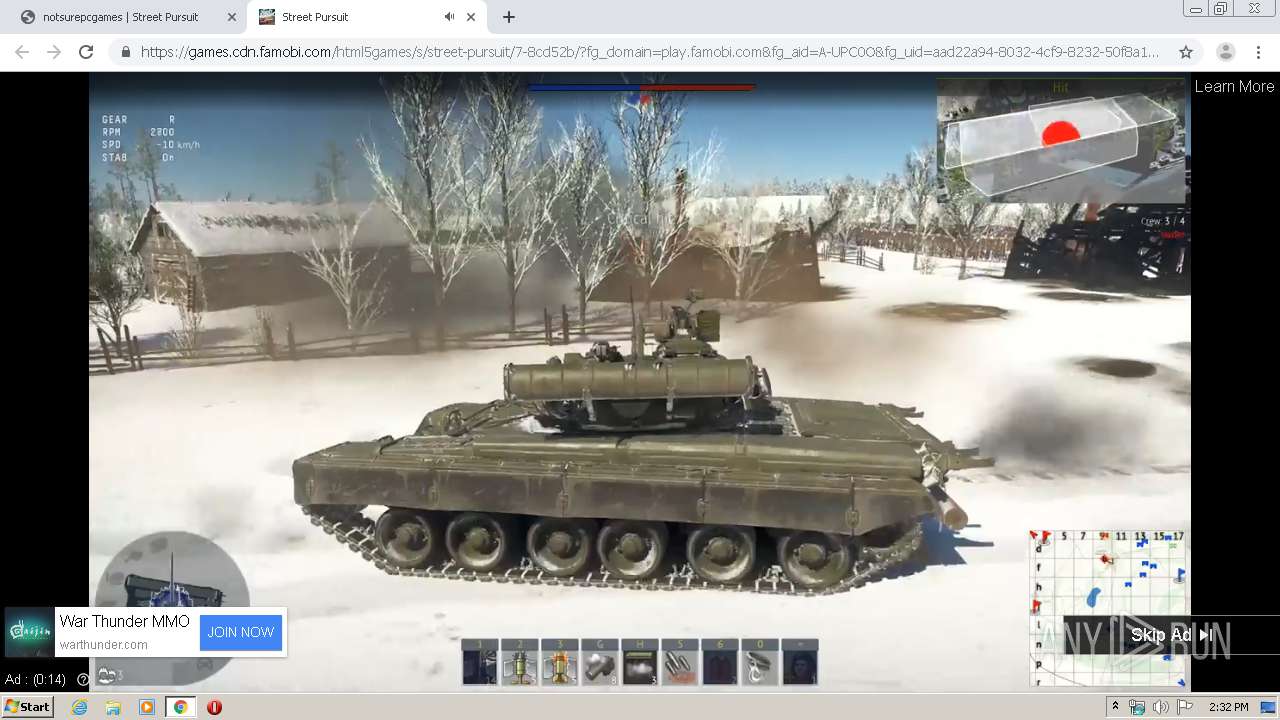Open the Chrome profile avatar menu
Screen dimensions: 1280x720
pyautogui.click(x=1225, y=52)
